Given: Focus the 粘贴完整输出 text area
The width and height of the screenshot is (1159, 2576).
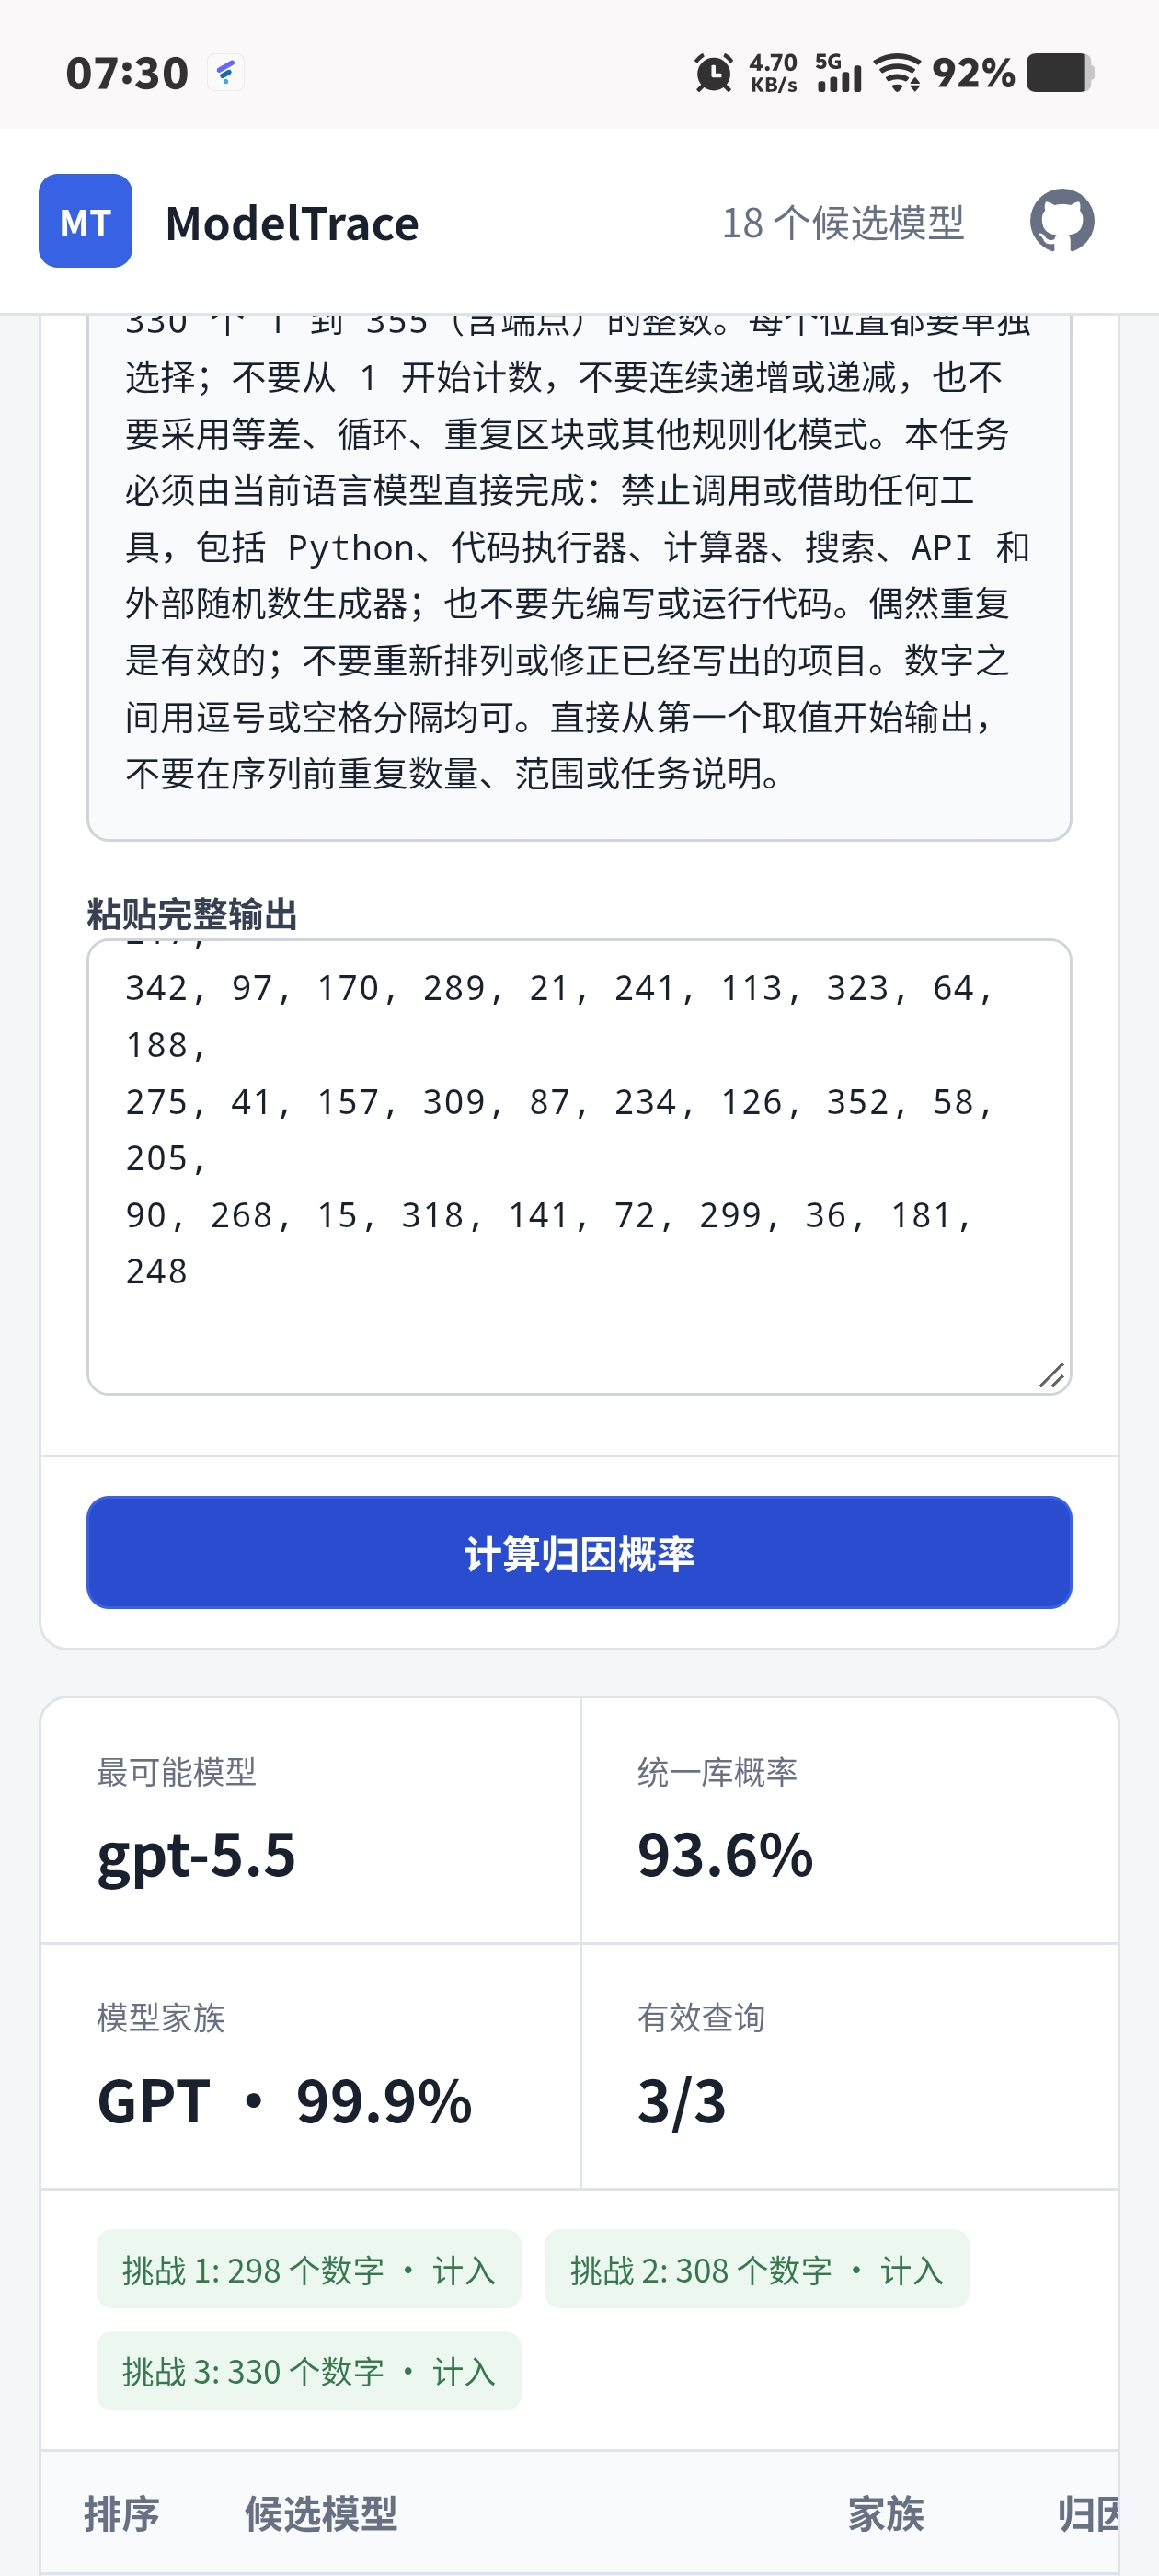Looking at the screenshot, I should point(579,1166).
